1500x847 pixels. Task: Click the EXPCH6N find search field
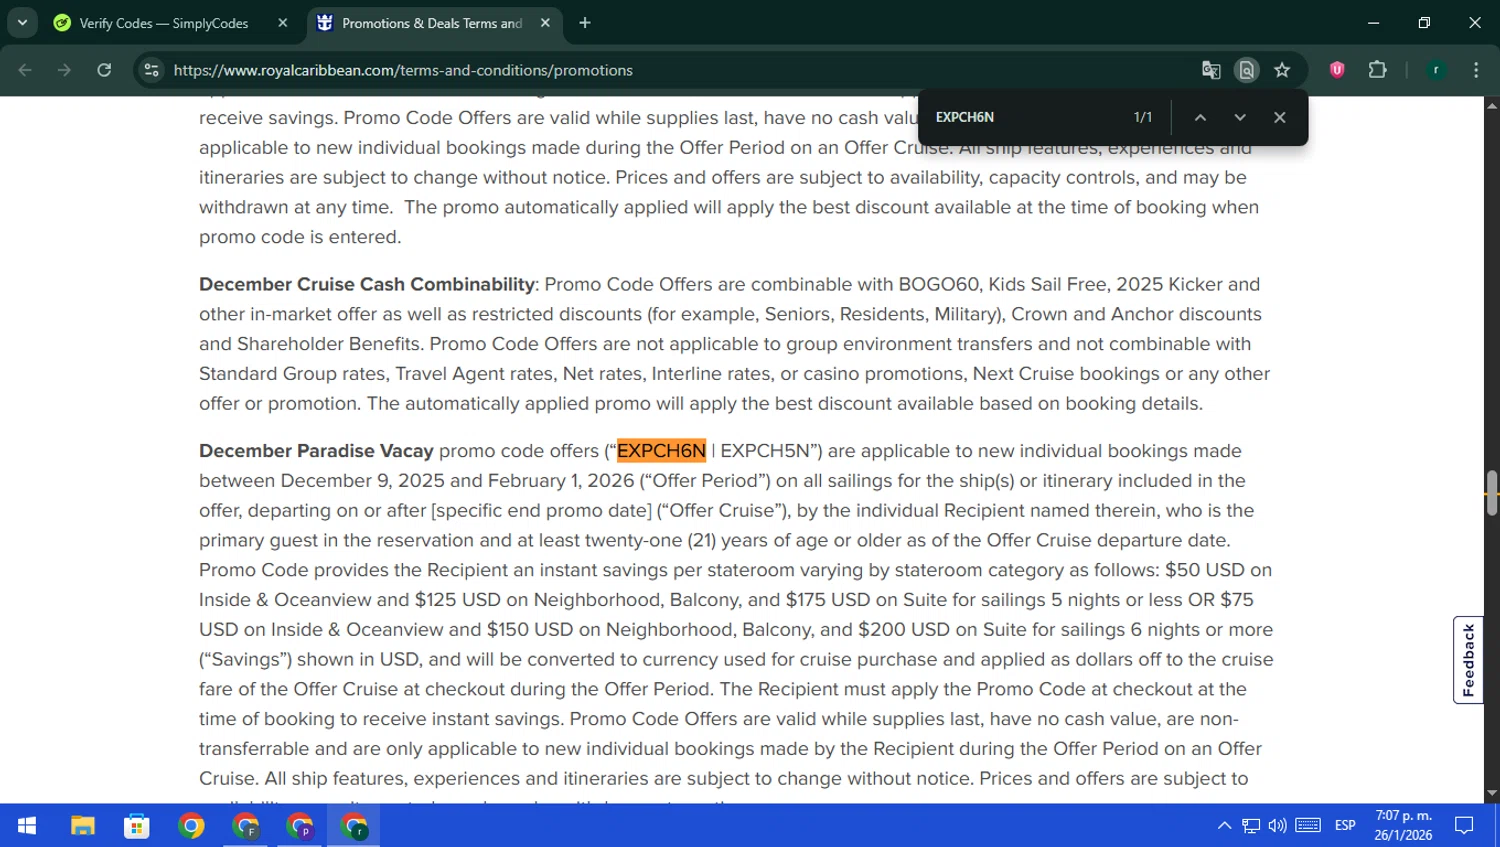[1025, 117]
